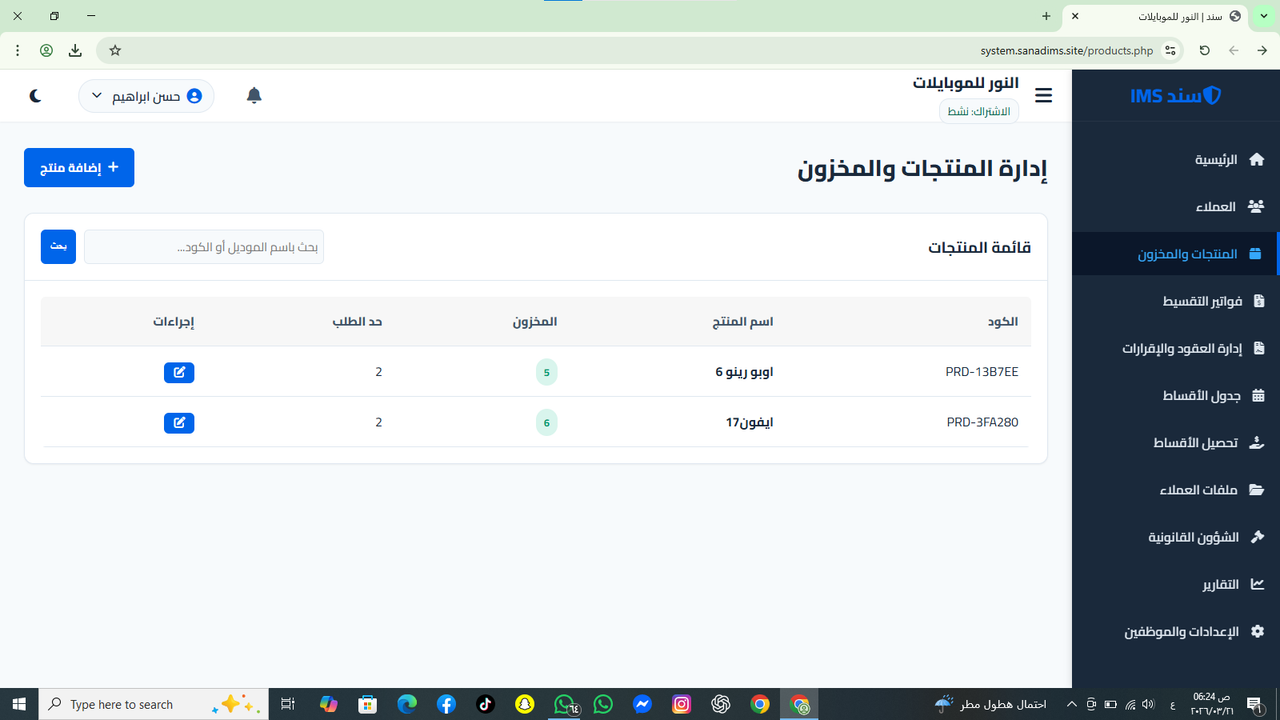Open Instagram from the taskbar
Screen dimensions: 1280x720
[681, 704]
